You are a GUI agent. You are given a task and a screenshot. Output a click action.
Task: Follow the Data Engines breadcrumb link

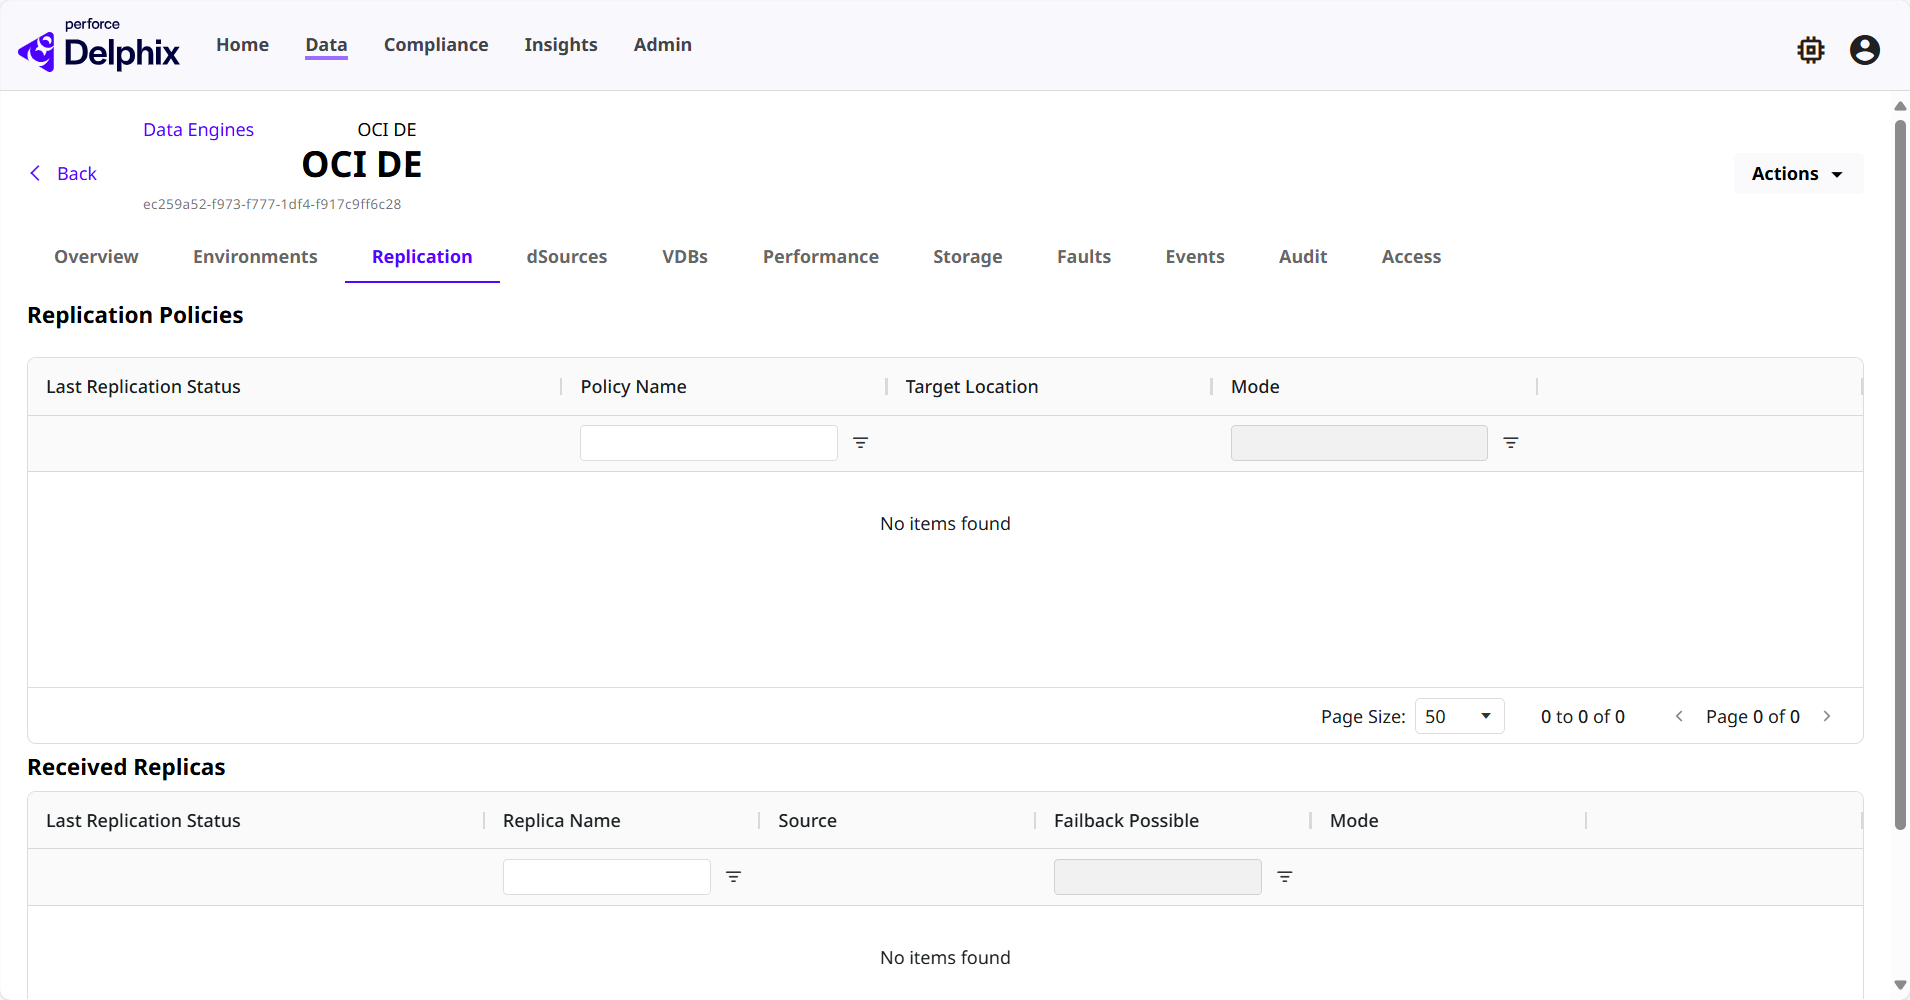[x=198, y=130]
